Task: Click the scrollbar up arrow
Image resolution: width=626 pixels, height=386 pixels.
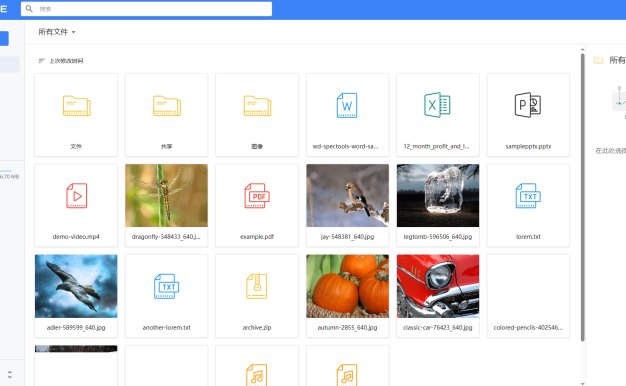Action: click(582, 50)
